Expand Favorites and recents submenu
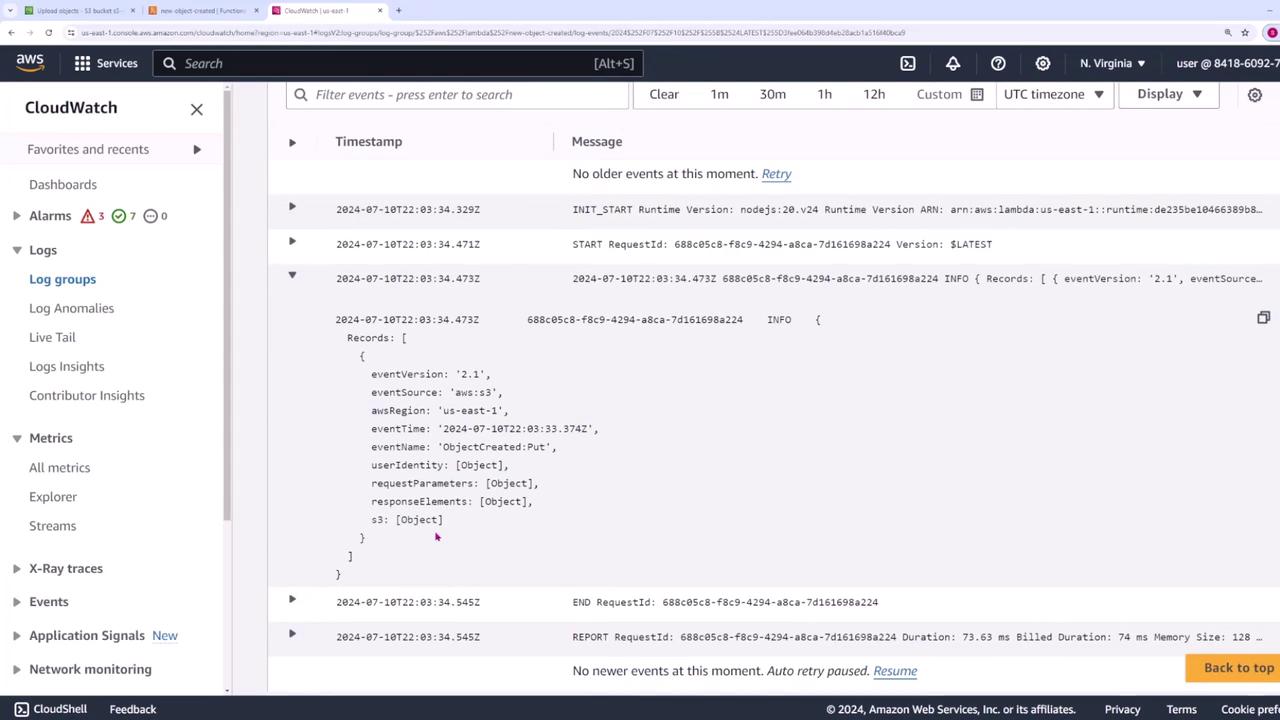This screenshot has width=1280, height=720. 196,150
